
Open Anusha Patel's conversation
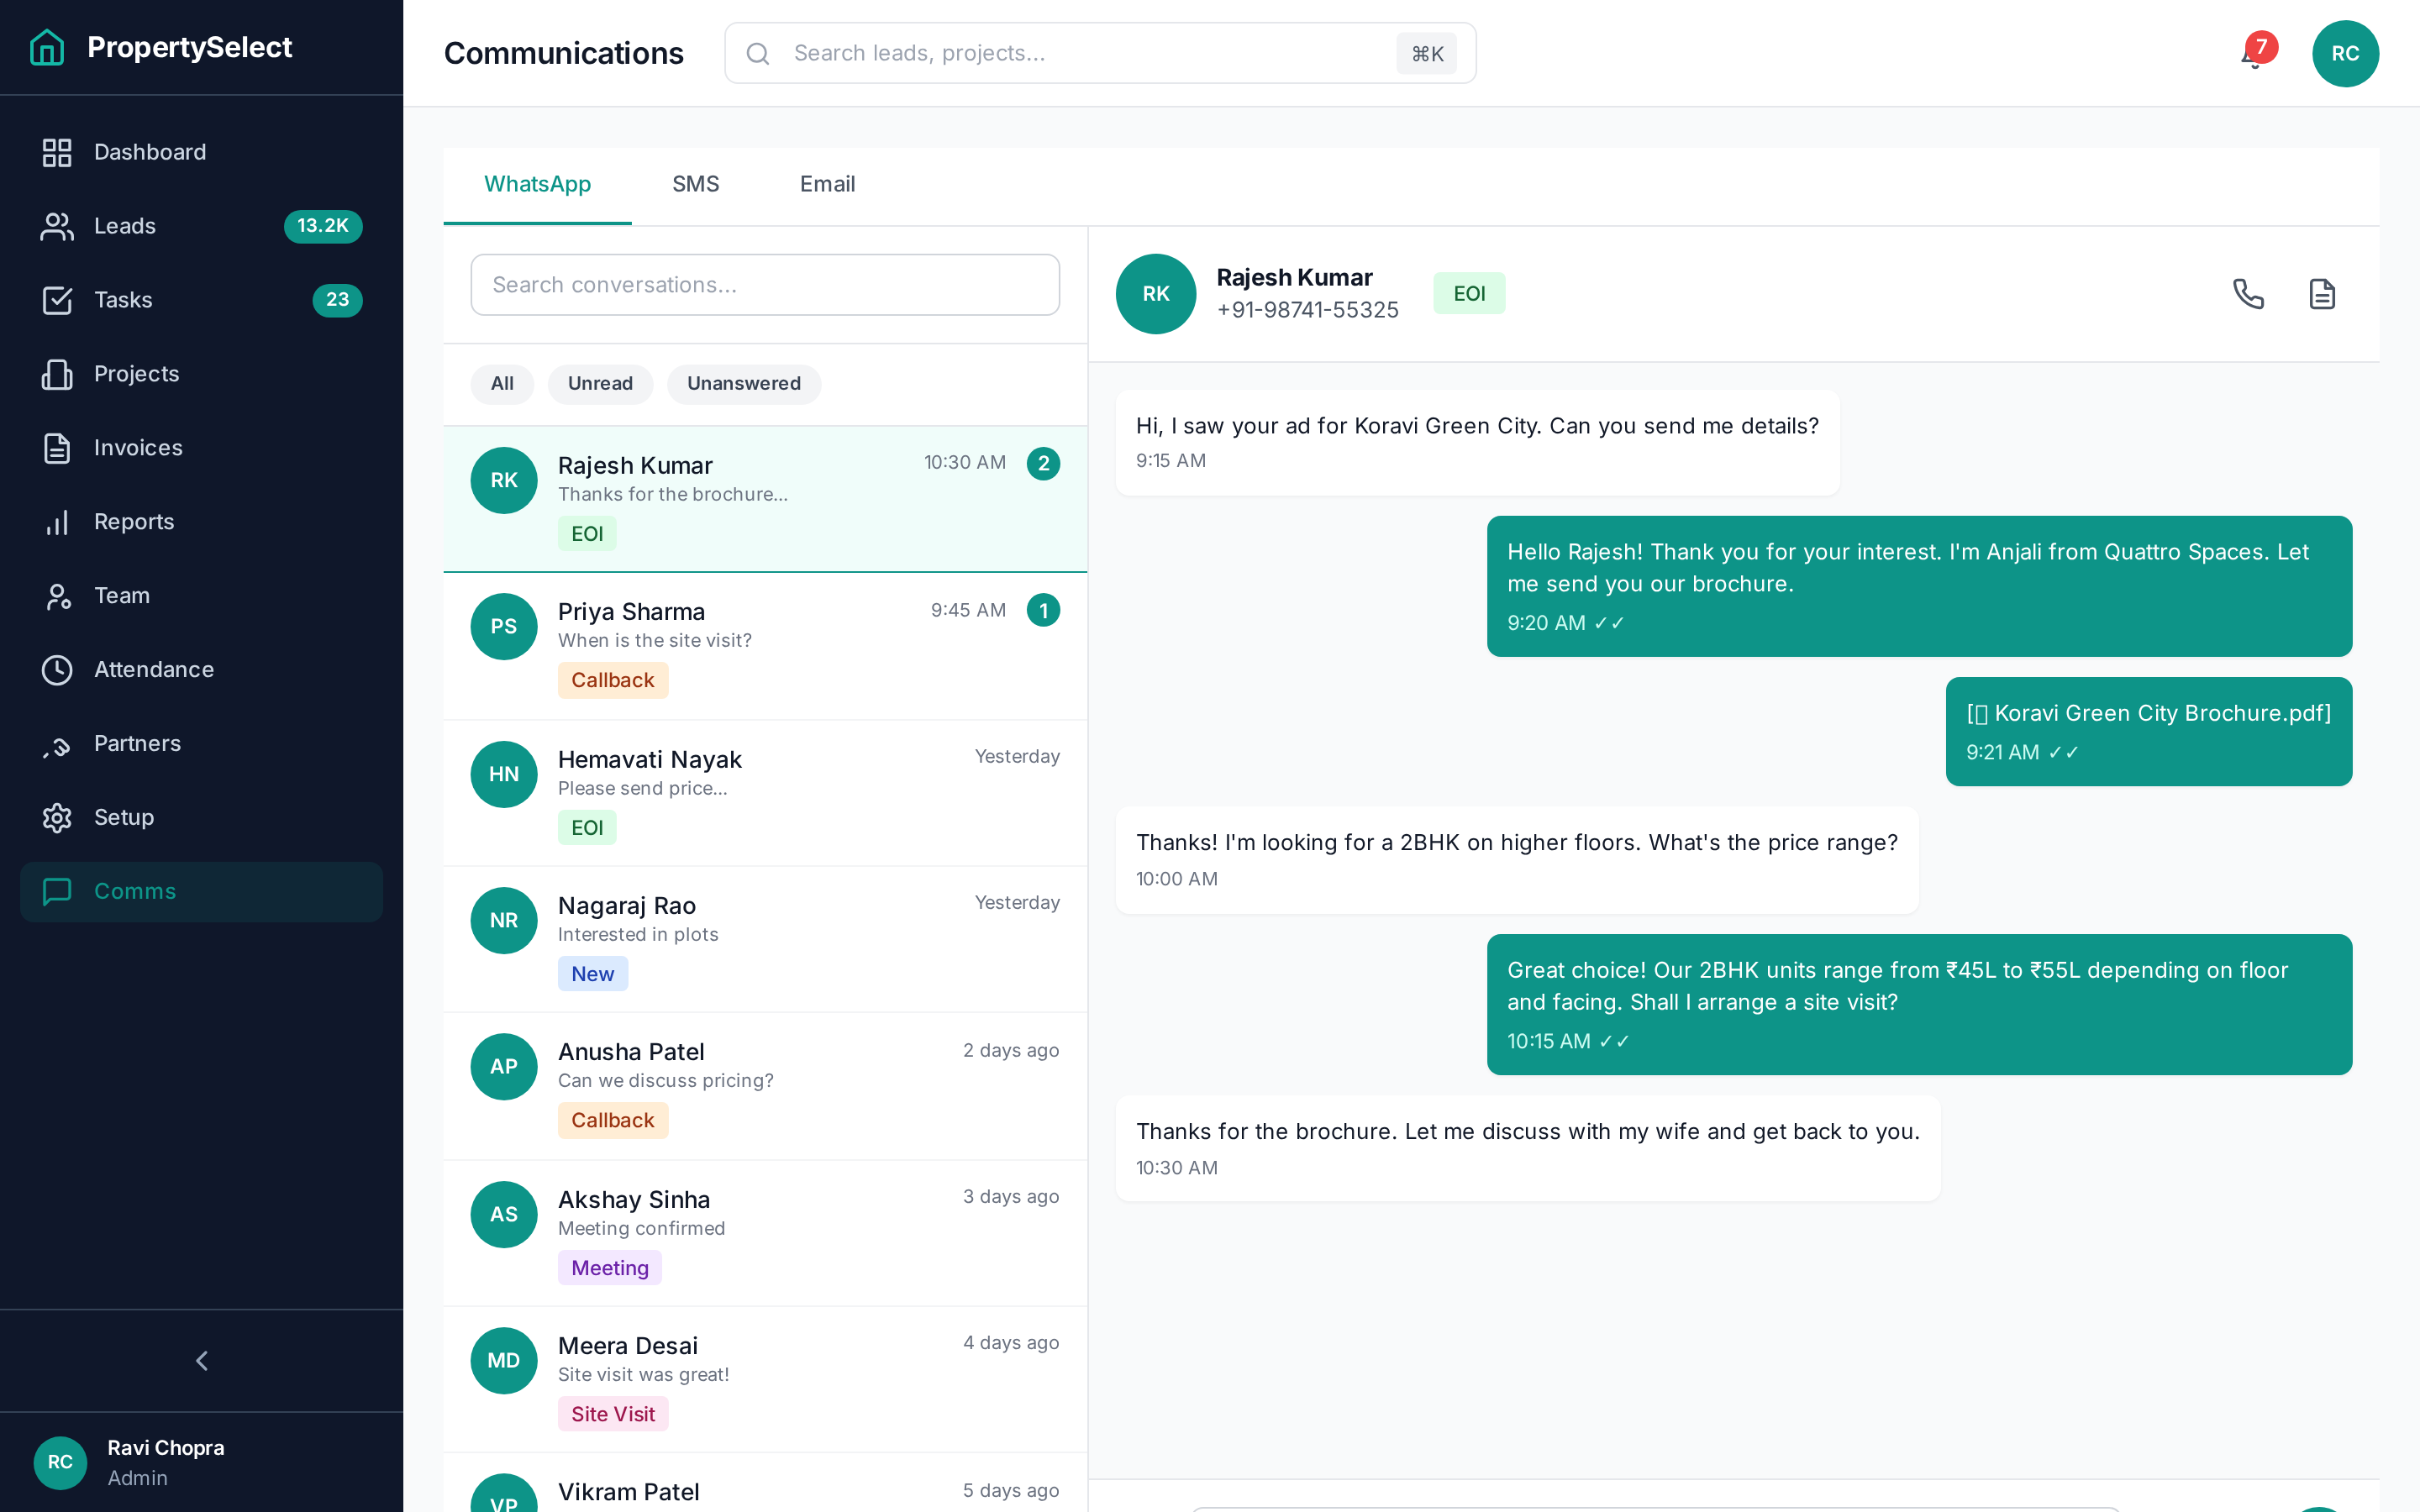point(765,1087)
